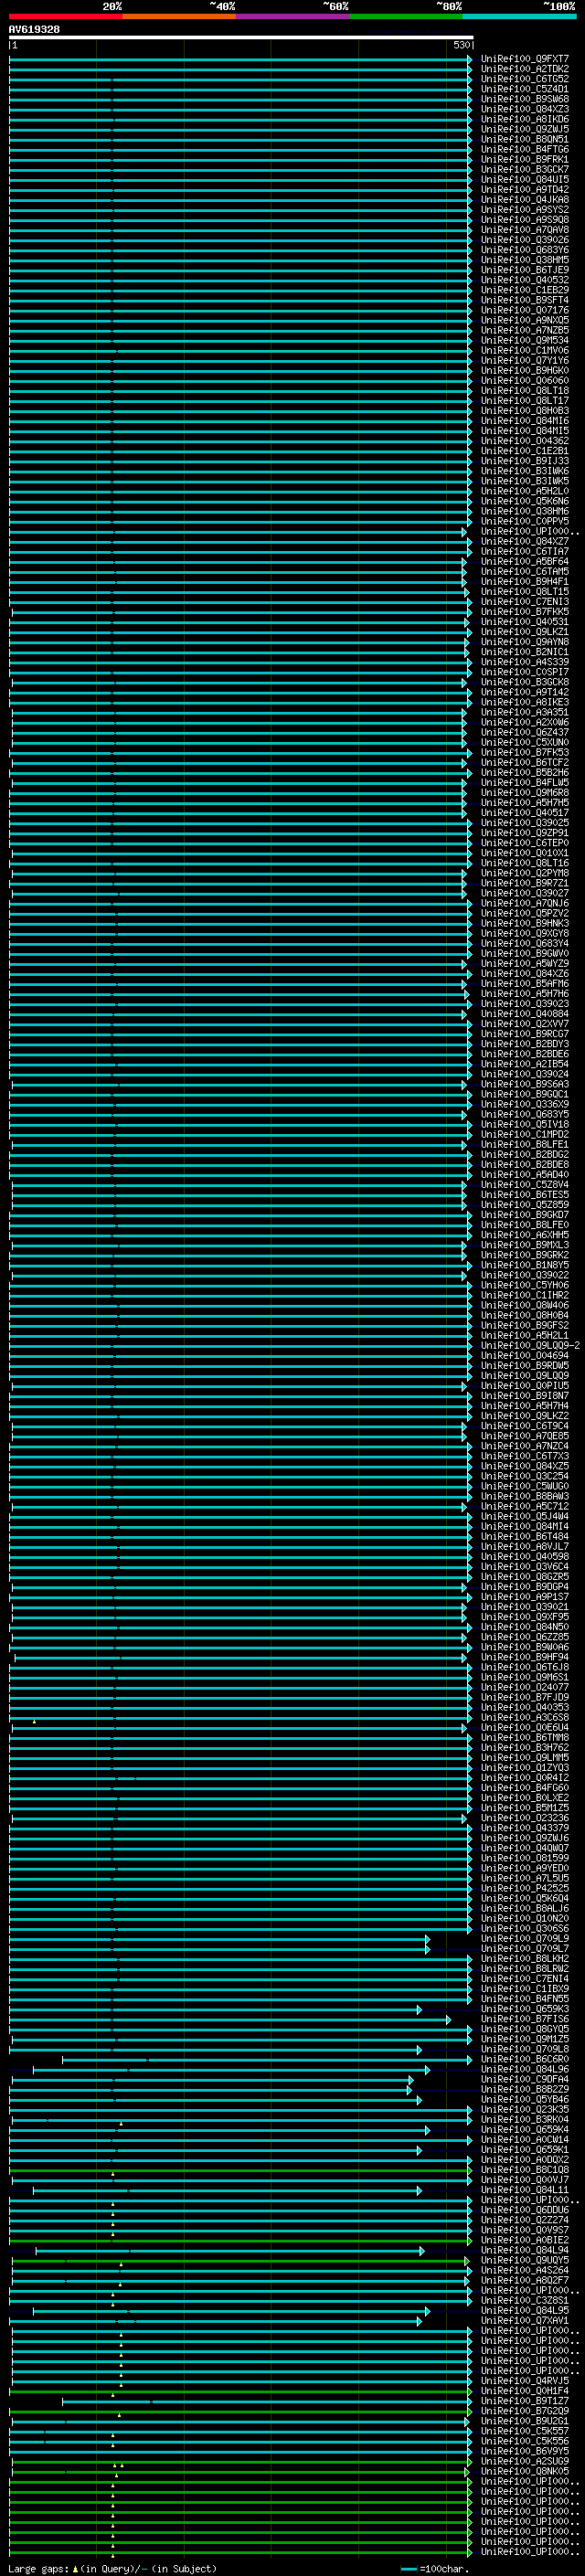Select label UniRef100_Q40532
Viewport: 585px width, 2576px height.
tap(525, 280)
